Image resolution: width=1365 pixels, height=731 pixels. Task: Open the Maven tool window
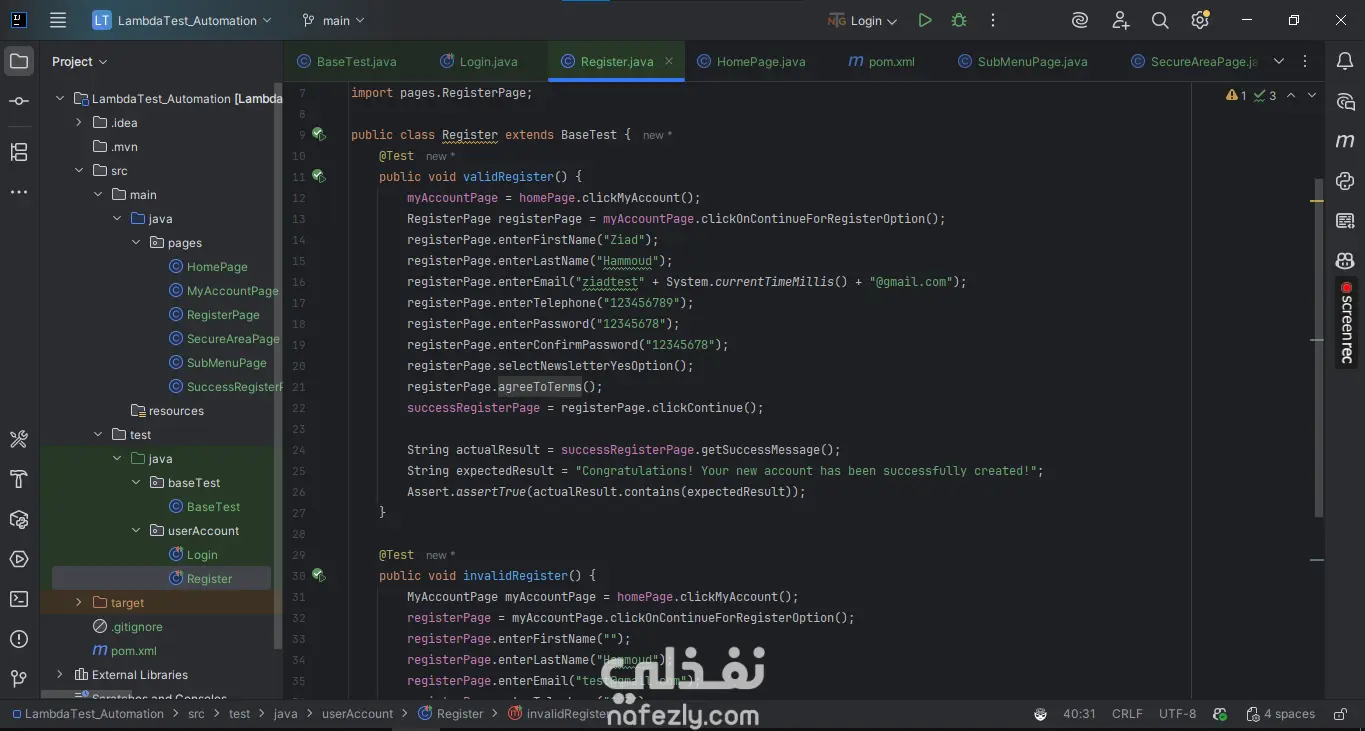[1345, 141]
